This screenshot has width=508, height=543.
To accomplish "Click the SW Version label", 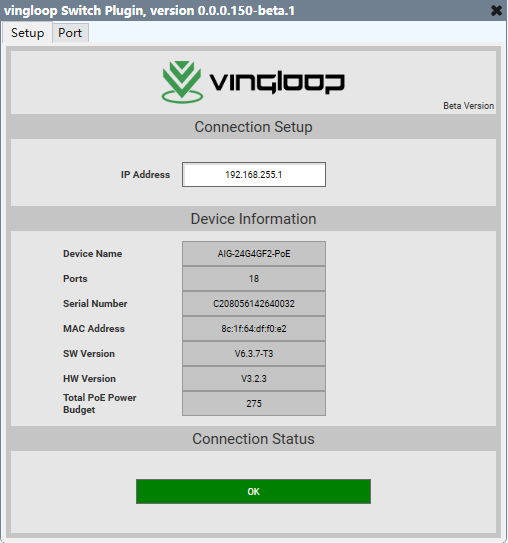I will (x=89, y=354).
